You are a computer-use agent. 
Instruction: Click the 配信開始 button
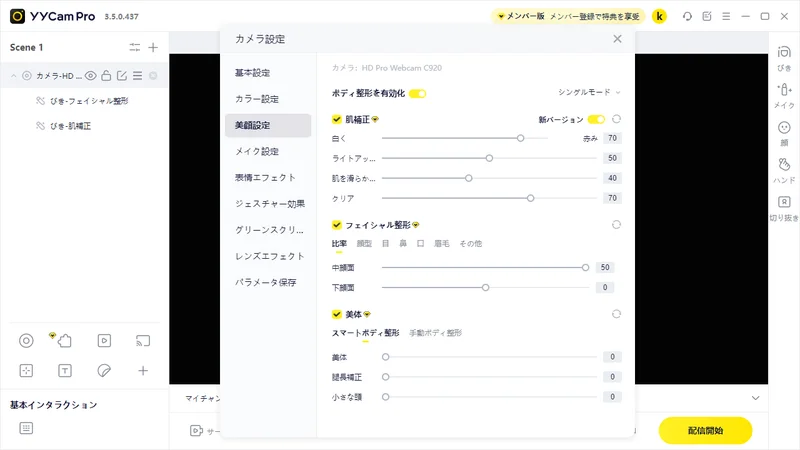click(x=705, y=431)
